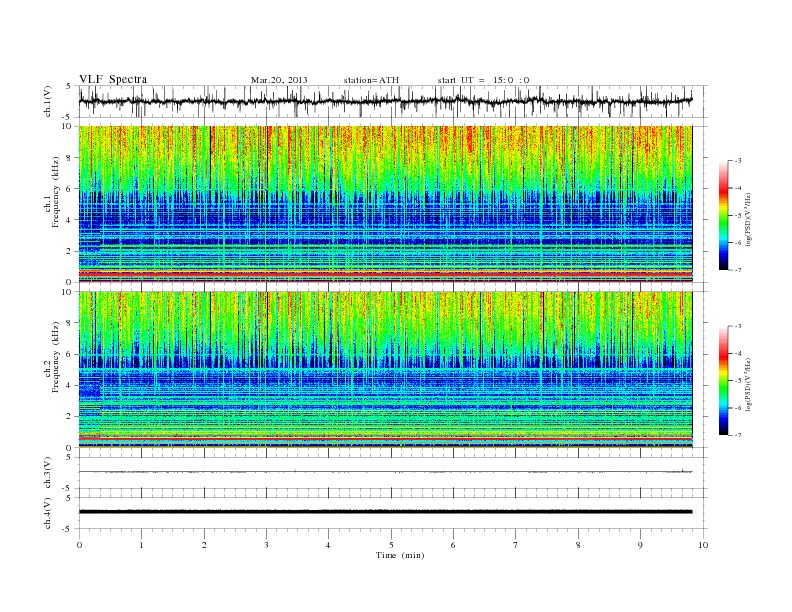Click the ch.3 flat voltage trace
The width and height of the screenshot is (792, 612).
click(385, 472)
